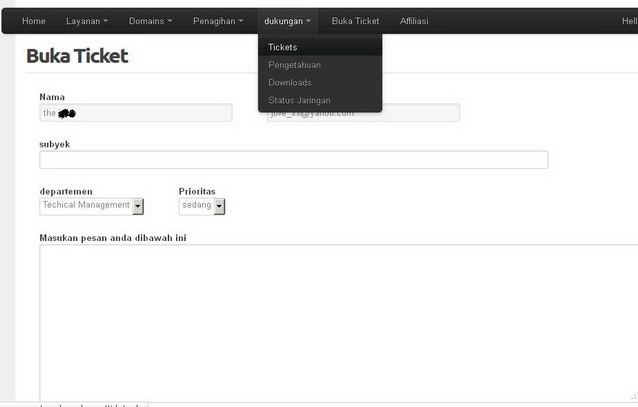Click Buka Ticket in navigation bar
This screenshot has width=638, height=407.
355,21
